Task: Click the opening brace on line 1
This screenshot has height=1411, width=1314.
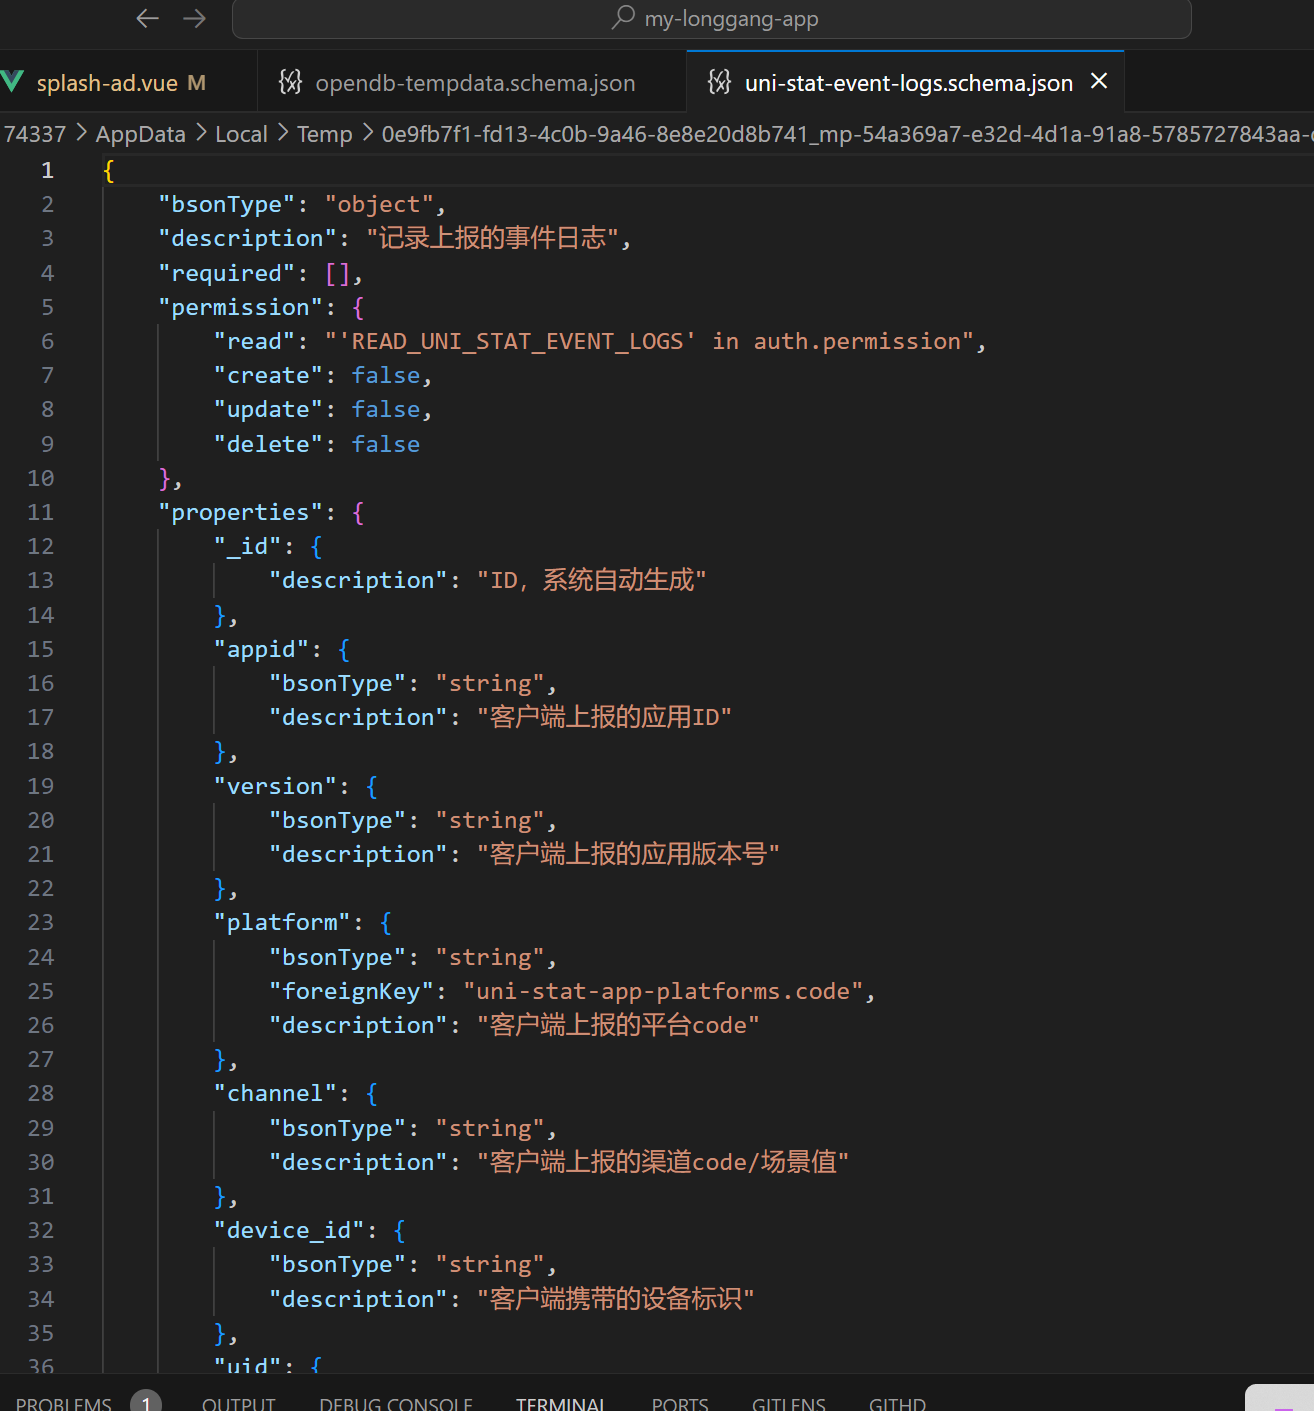Action: (x=109, y=170)
